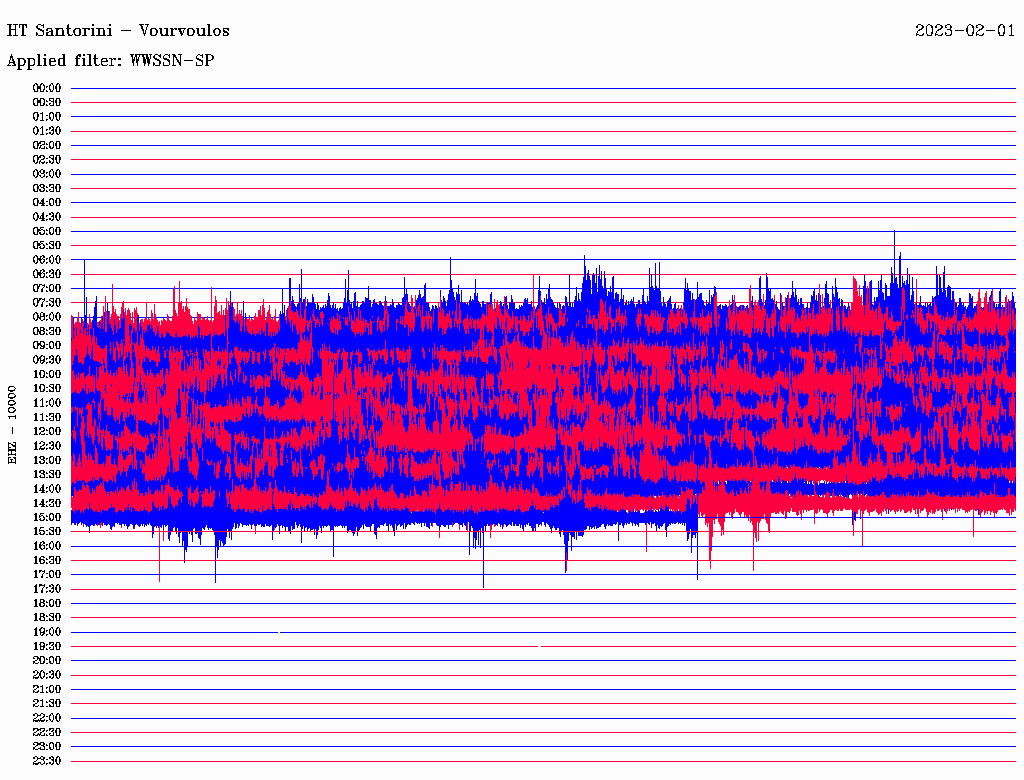Pick the 19:30 time label
Image resolution: width=1024 pixels, height=780 pixels.
point(47,646)
